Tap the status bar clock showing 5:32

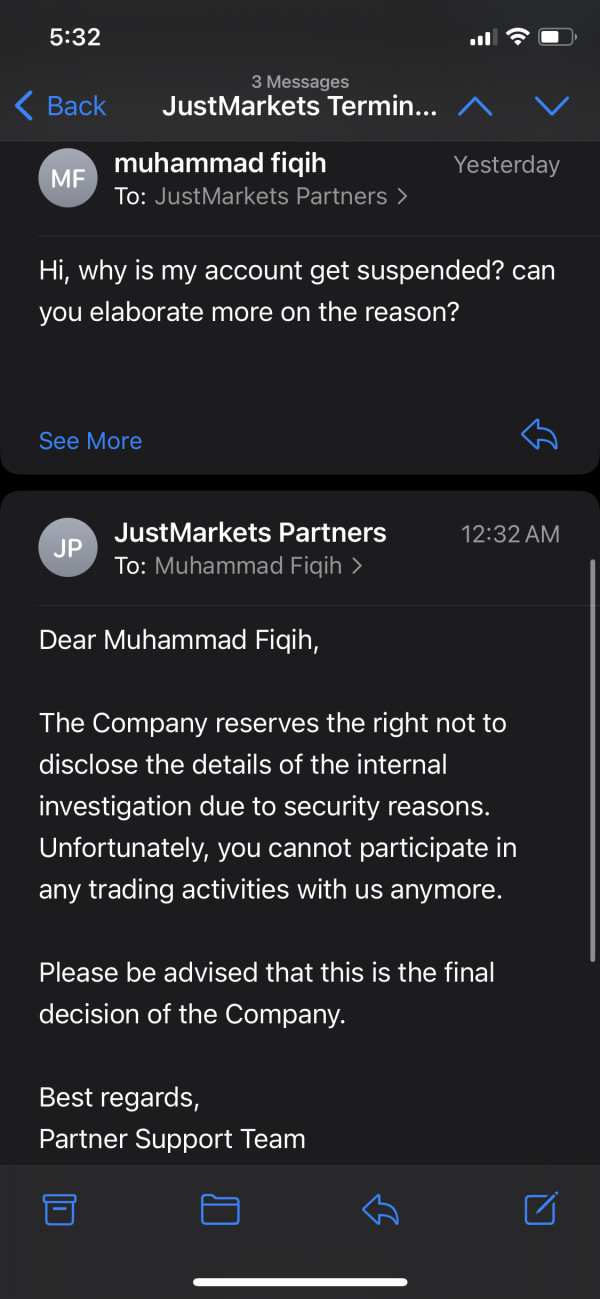(75, 37)
